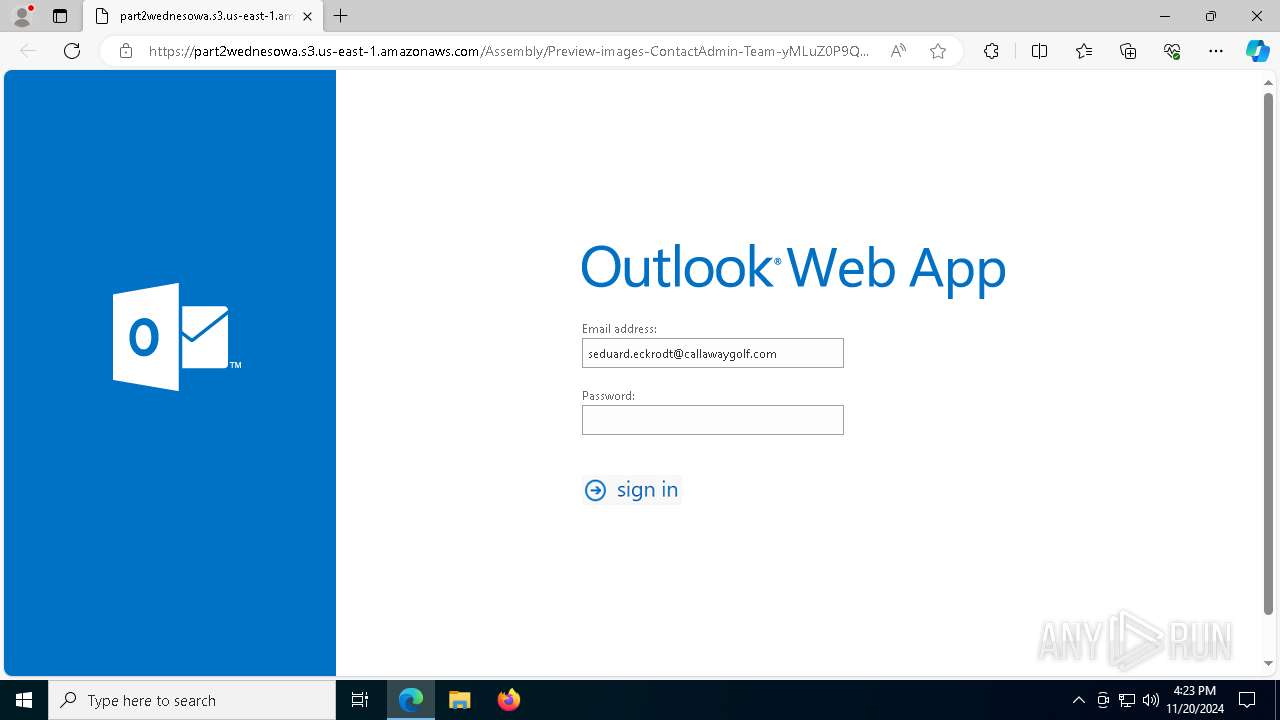This screenshot has height=720, width=1280.
Task: Open the Windows Start menu
Action: click(24, 700)
